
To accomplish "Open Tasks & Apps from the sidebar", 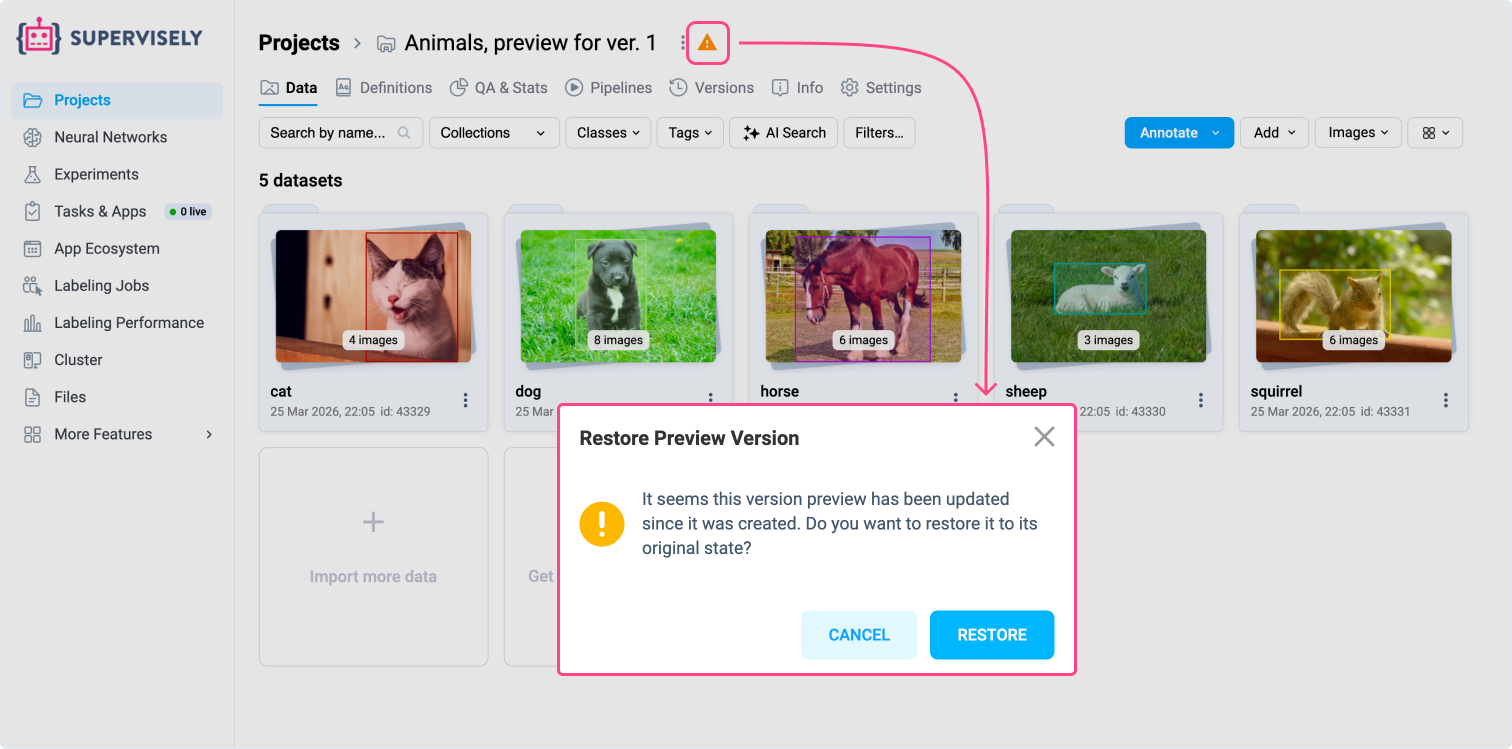I will 100,211.
